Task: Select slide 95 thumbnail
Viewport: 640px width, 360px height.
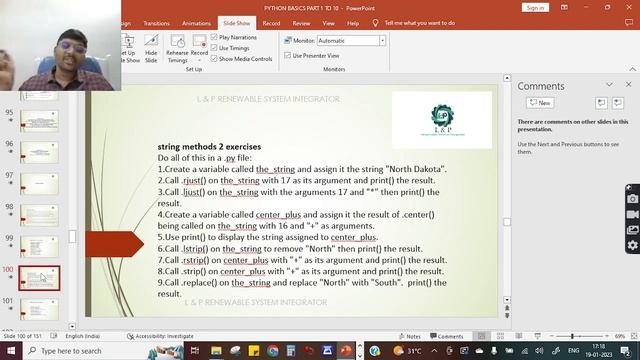Action: click(39, 121)
